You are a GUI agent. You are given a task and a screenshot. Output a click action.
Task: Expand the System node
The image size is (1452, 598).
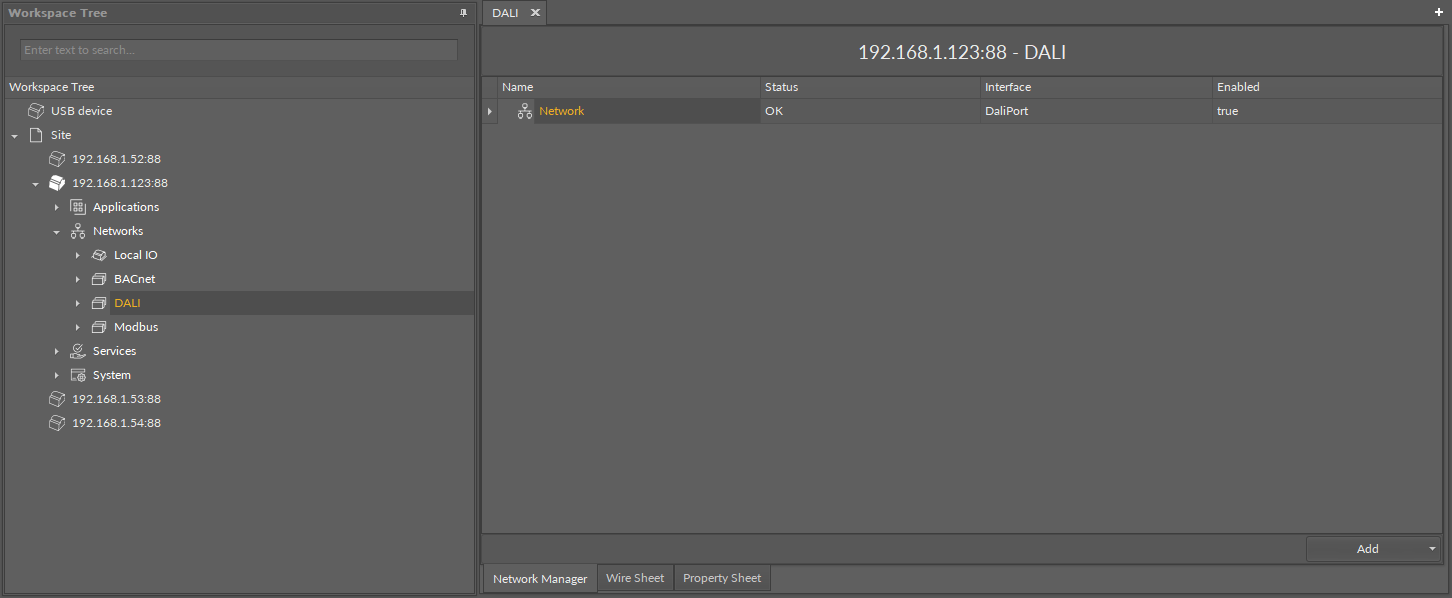click(57, 375)
